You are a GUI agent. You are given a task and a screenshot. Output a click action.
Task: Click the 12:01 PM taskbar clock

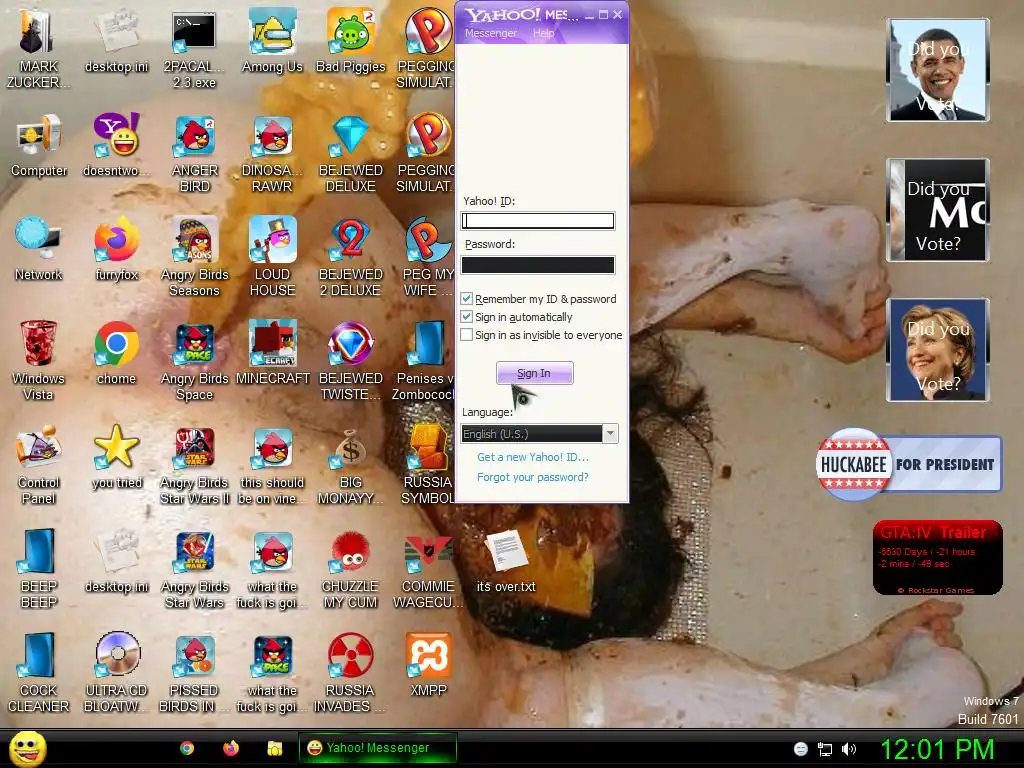(937, 749)
